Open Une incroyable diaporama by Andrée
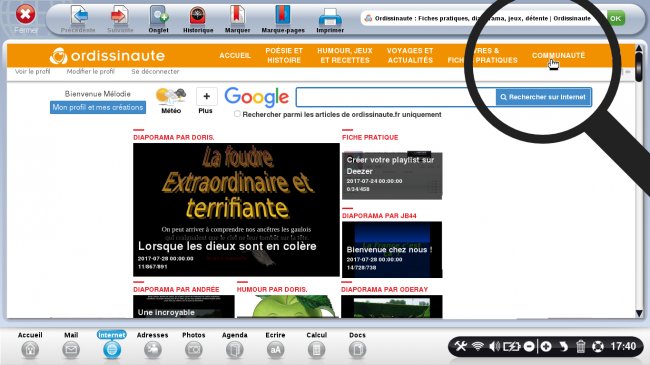 (184, 307)
